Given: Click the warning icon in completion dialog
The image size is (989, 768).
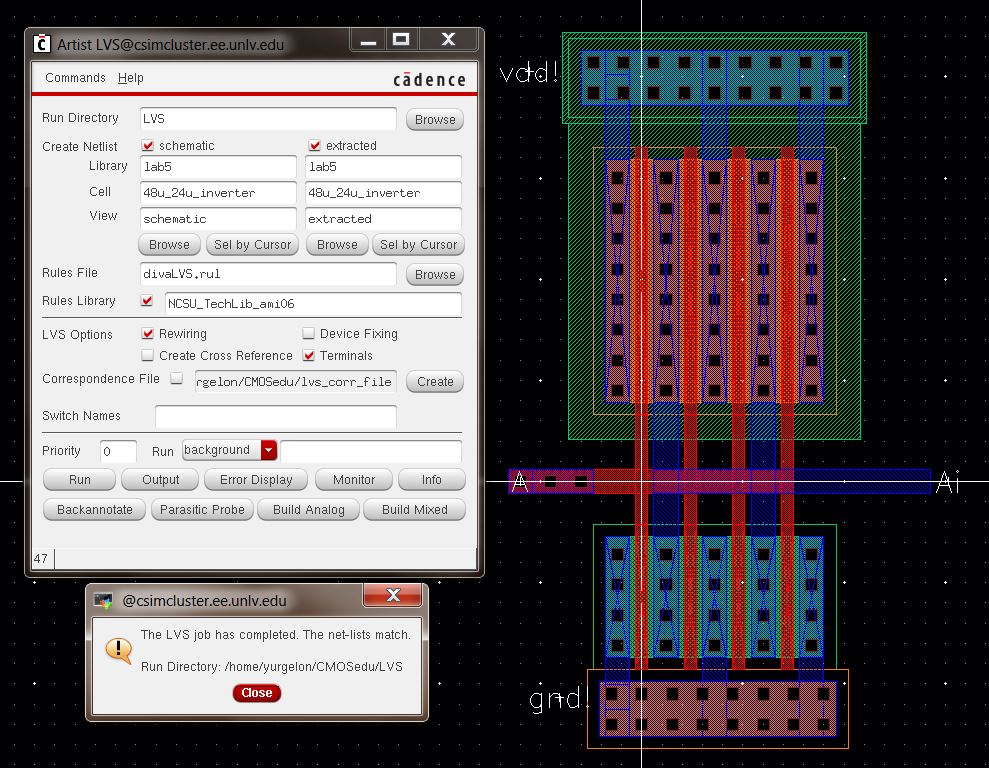Looking at the screenshot, I should (118, 651).
